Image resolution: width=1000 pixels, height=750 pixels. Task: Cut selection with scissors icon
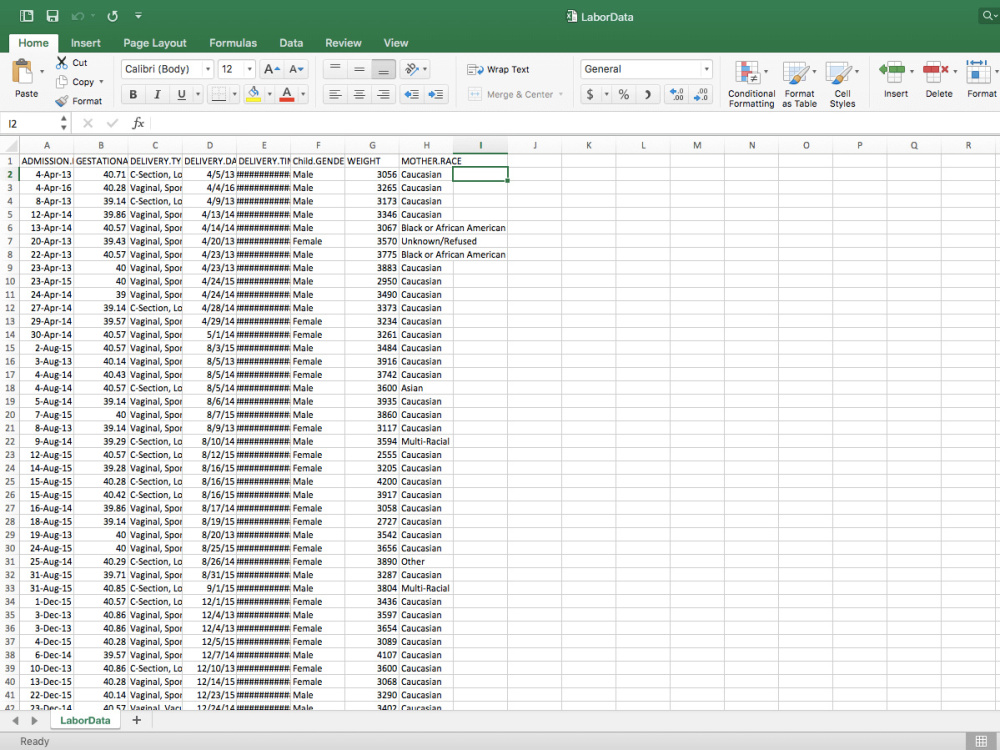tap(62, 62)
